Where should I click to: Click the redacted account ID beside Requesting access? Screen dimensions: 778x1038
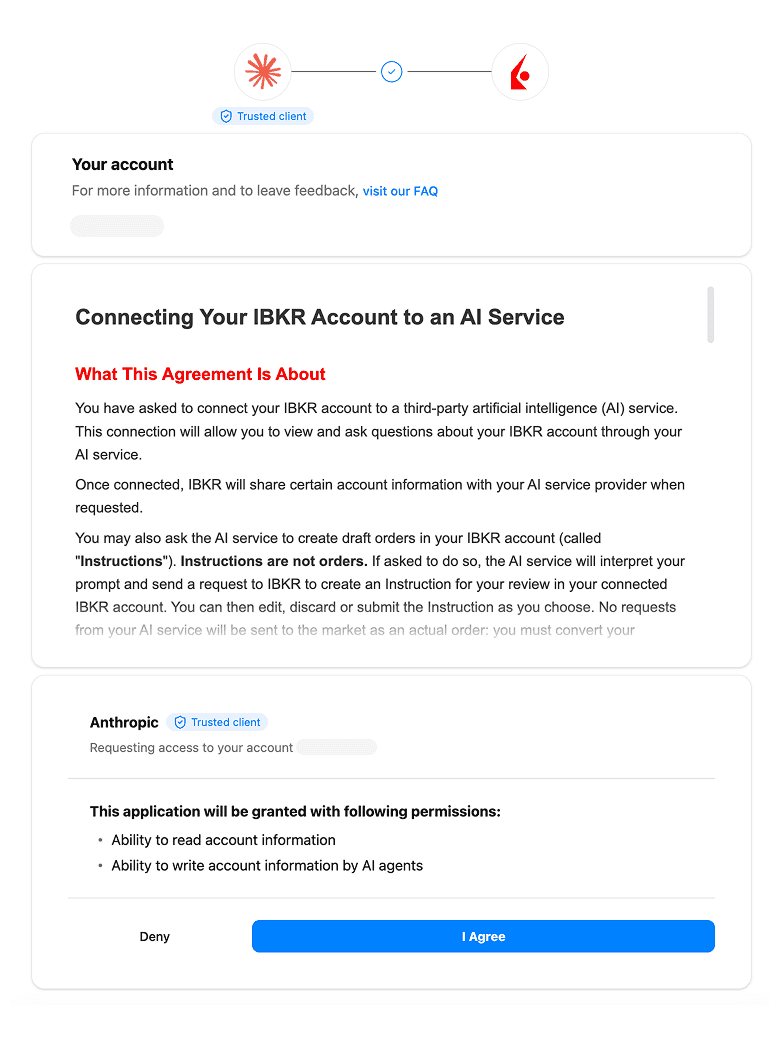(x=336, y=747)
